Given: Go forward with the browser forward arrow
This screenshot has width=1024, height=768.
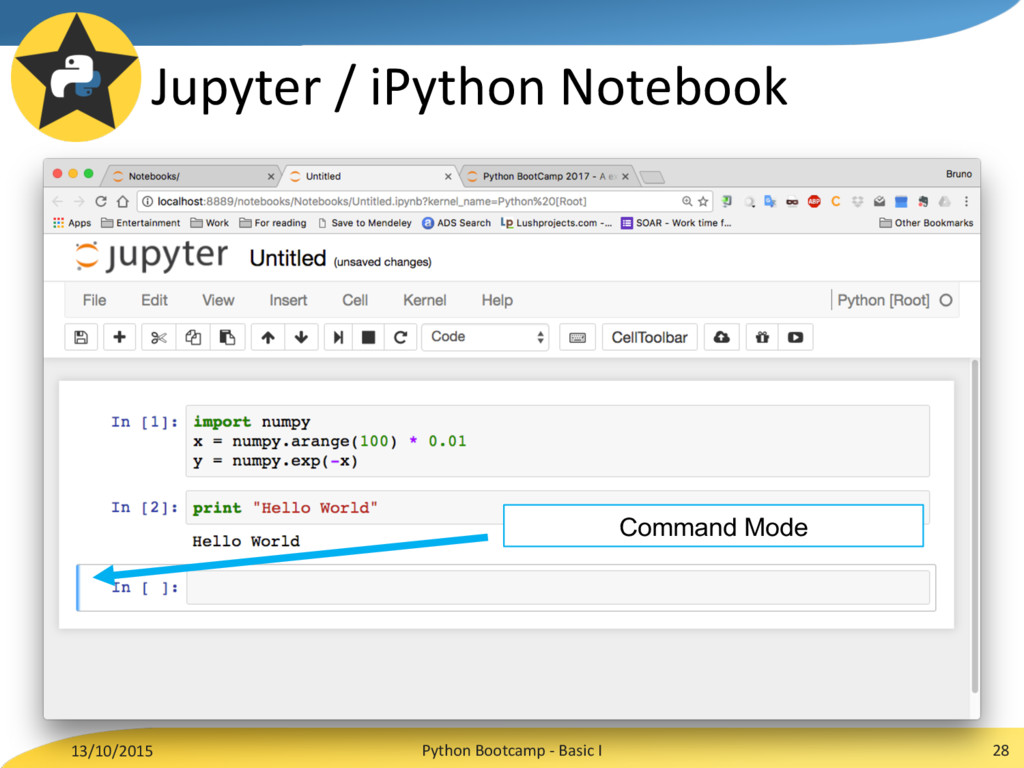Looking at the screenshot, I should click(x=79, y=201).
